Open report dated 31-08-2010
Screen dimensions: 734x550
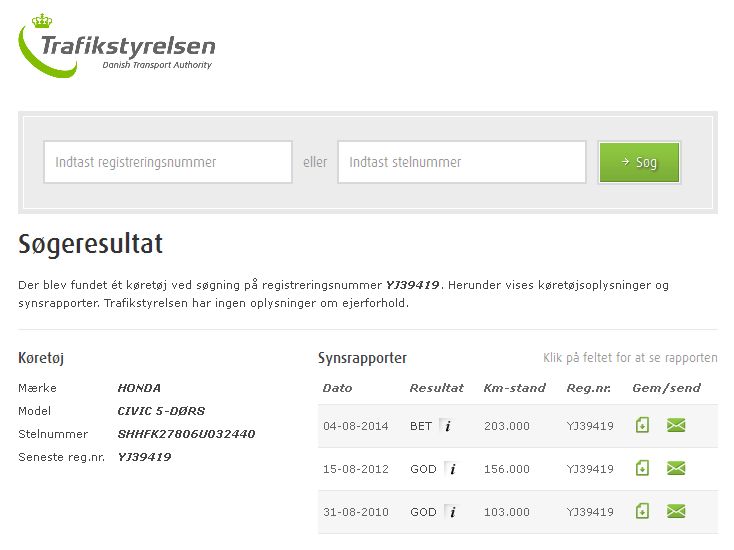tap(356, 512)
